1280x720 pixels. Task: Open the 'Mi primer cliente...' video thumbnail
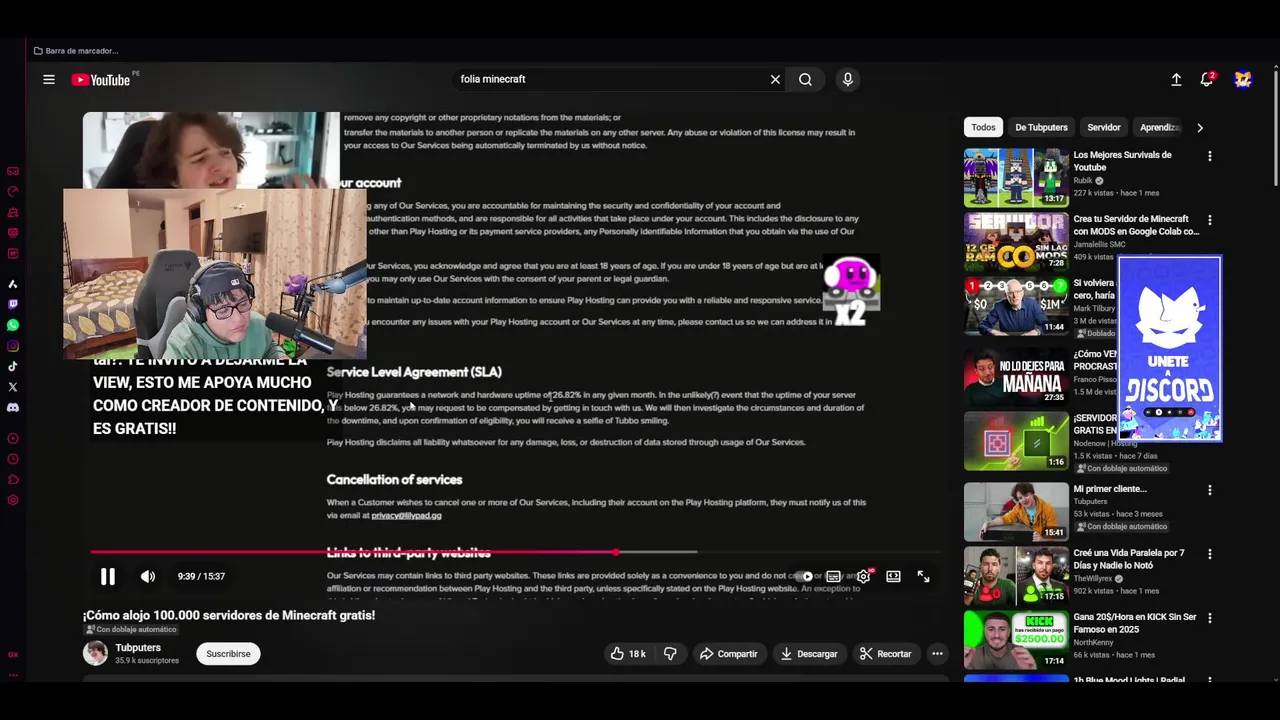(x=1016, y=511)
